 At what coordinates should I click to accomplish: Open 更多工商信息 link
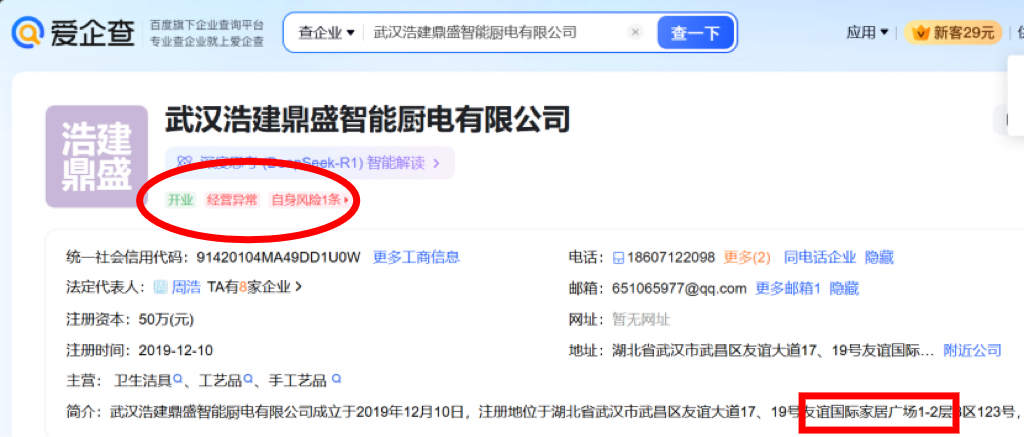(416, 257)
